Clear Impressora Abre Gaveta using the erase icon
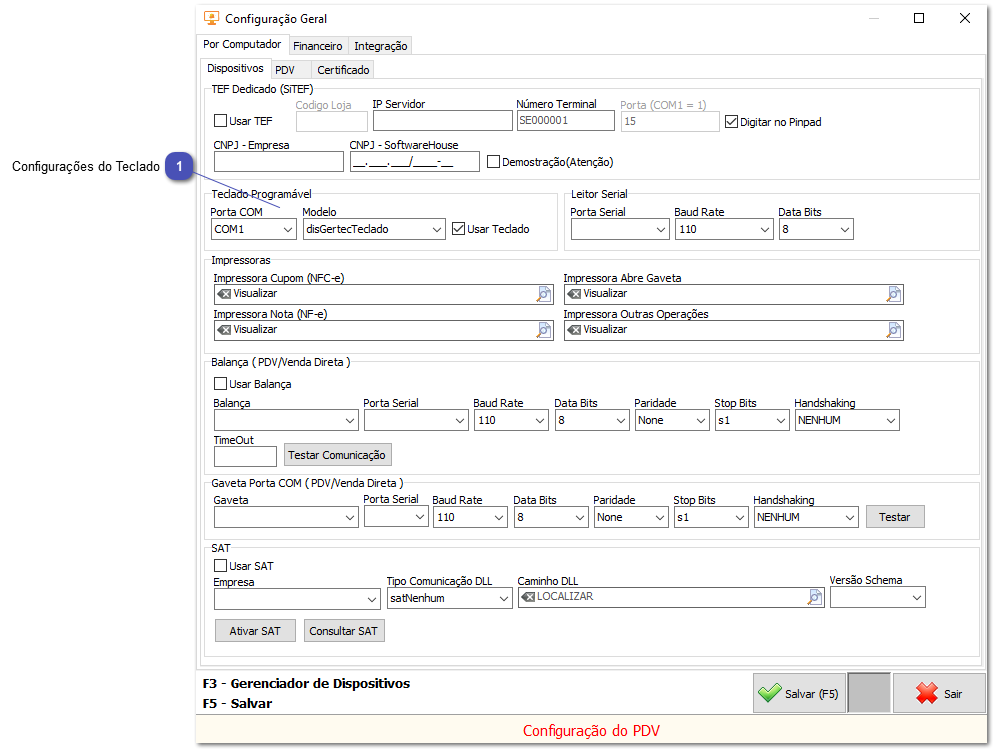Image resolution: width=996 pixels, height=752 pixels. tap(574, 294)
